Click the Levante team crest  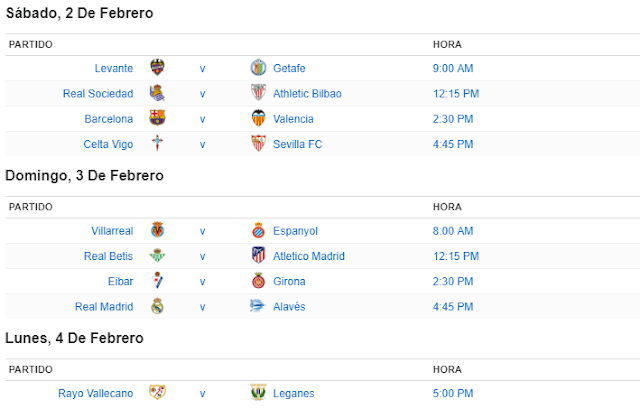point(157,67)
